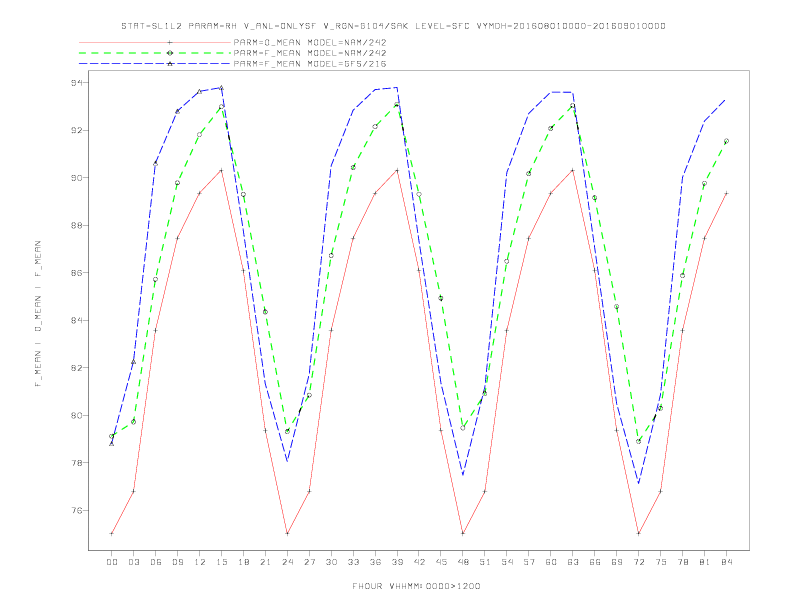
Task: Click the x-axis tick label 45
Action: [441, 562]
